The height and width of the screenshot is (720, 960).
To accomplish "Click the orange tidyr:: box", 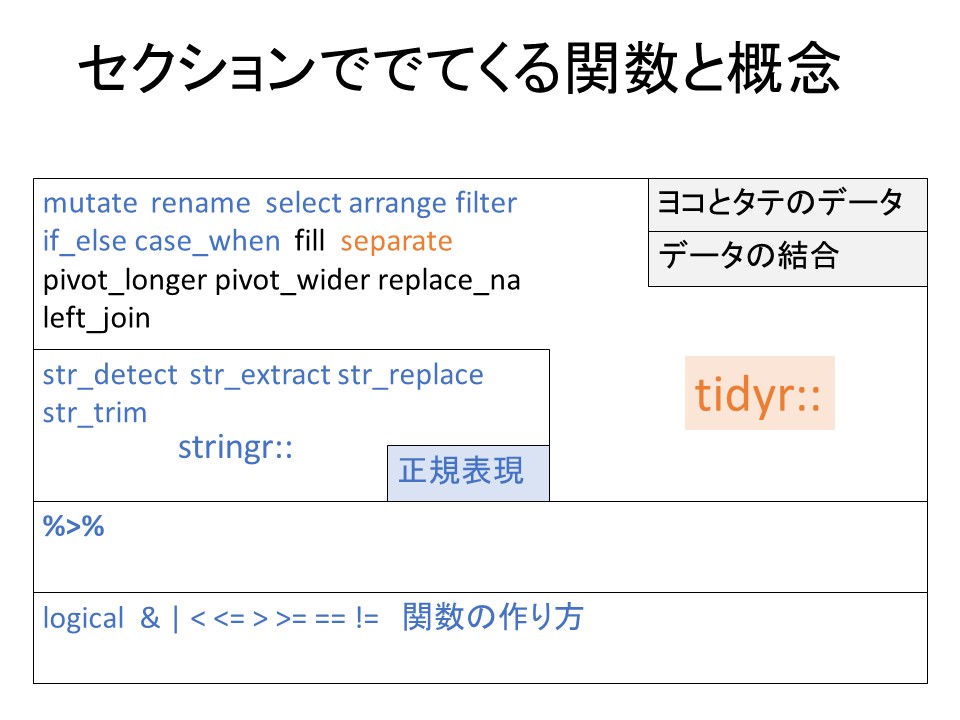I will click(x=759, y=396).
